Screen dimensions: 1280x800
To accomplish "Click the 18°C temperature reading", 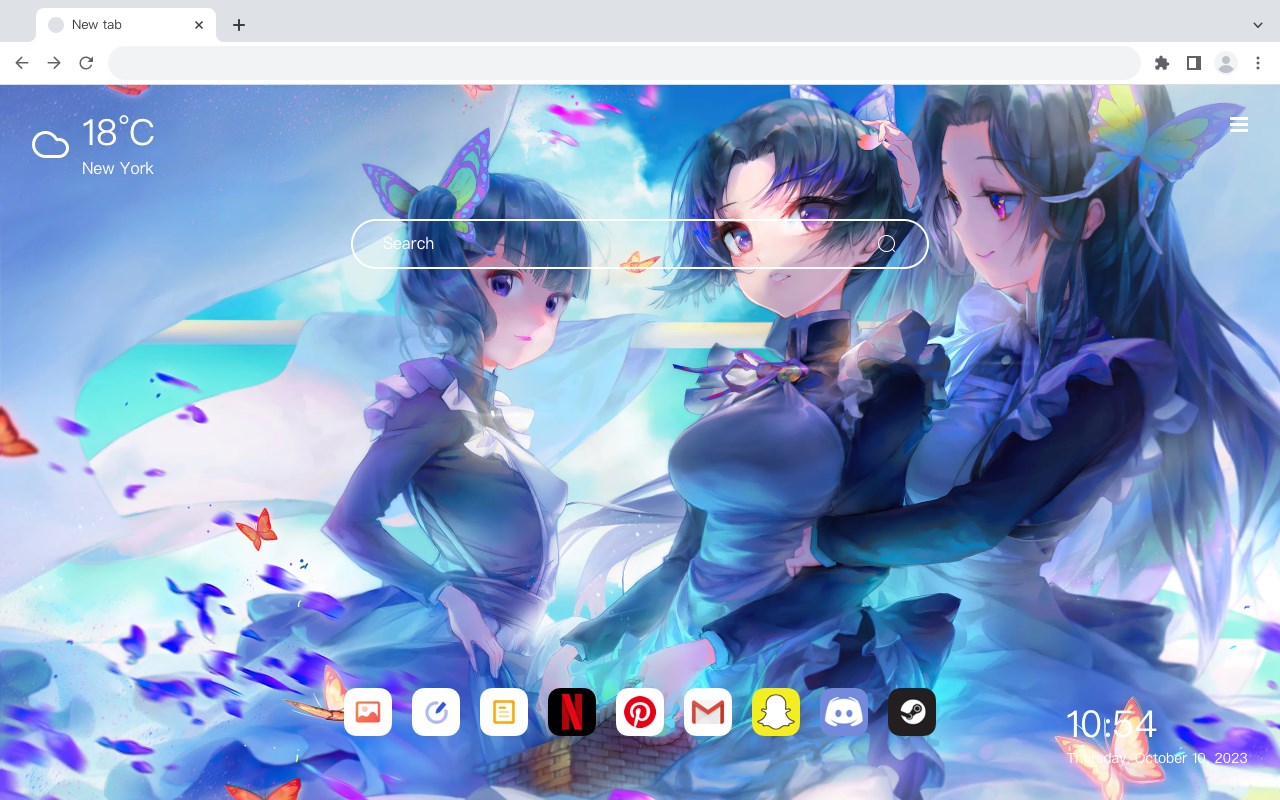I will [x=118, y=133].
